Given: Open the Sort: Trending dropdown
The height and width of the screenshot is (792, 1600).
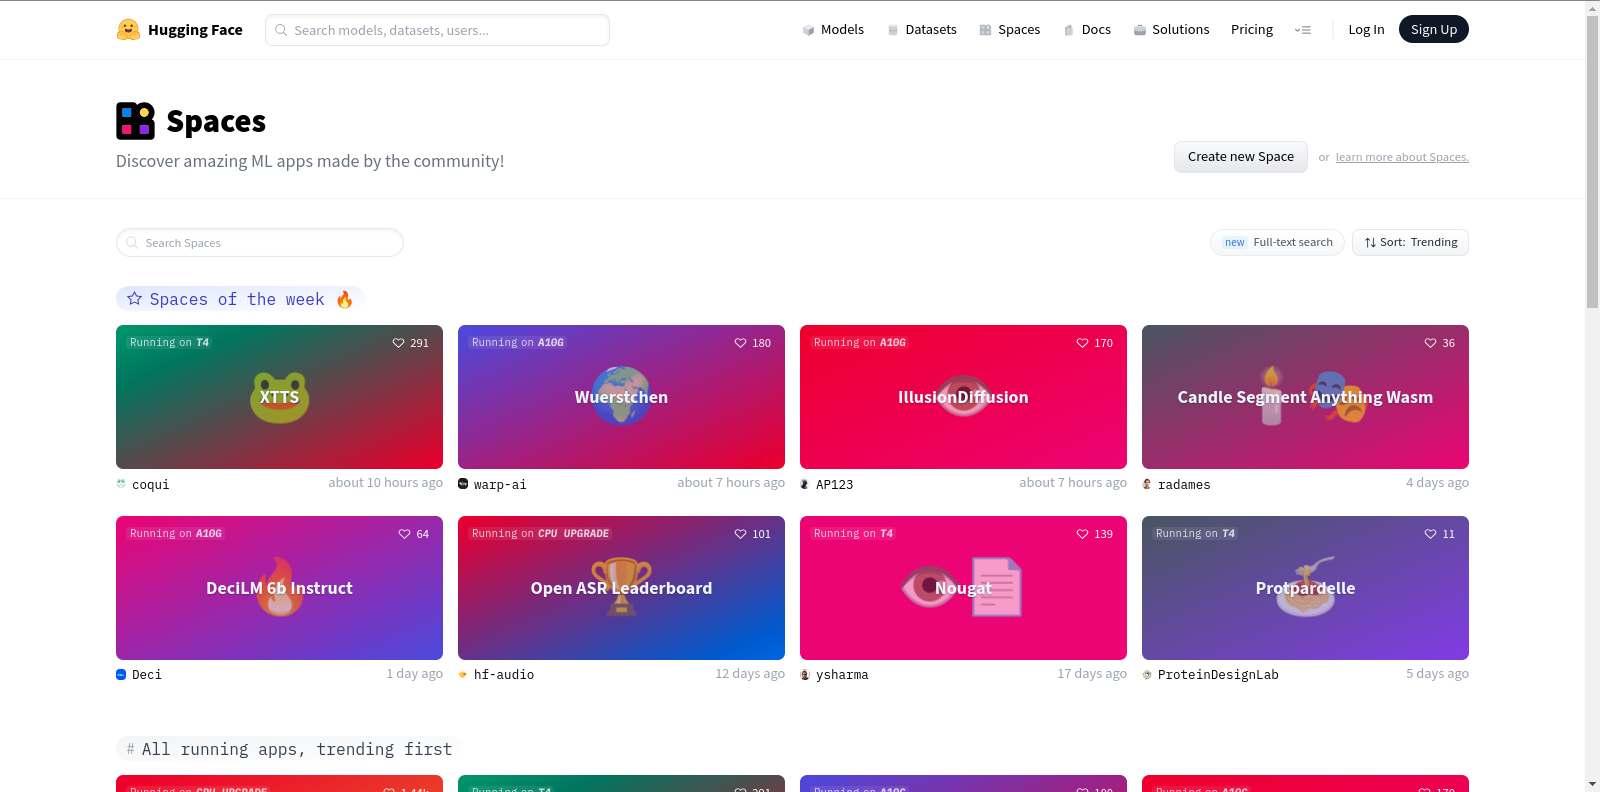Looking at the screenshot, I should (1410, 243).
